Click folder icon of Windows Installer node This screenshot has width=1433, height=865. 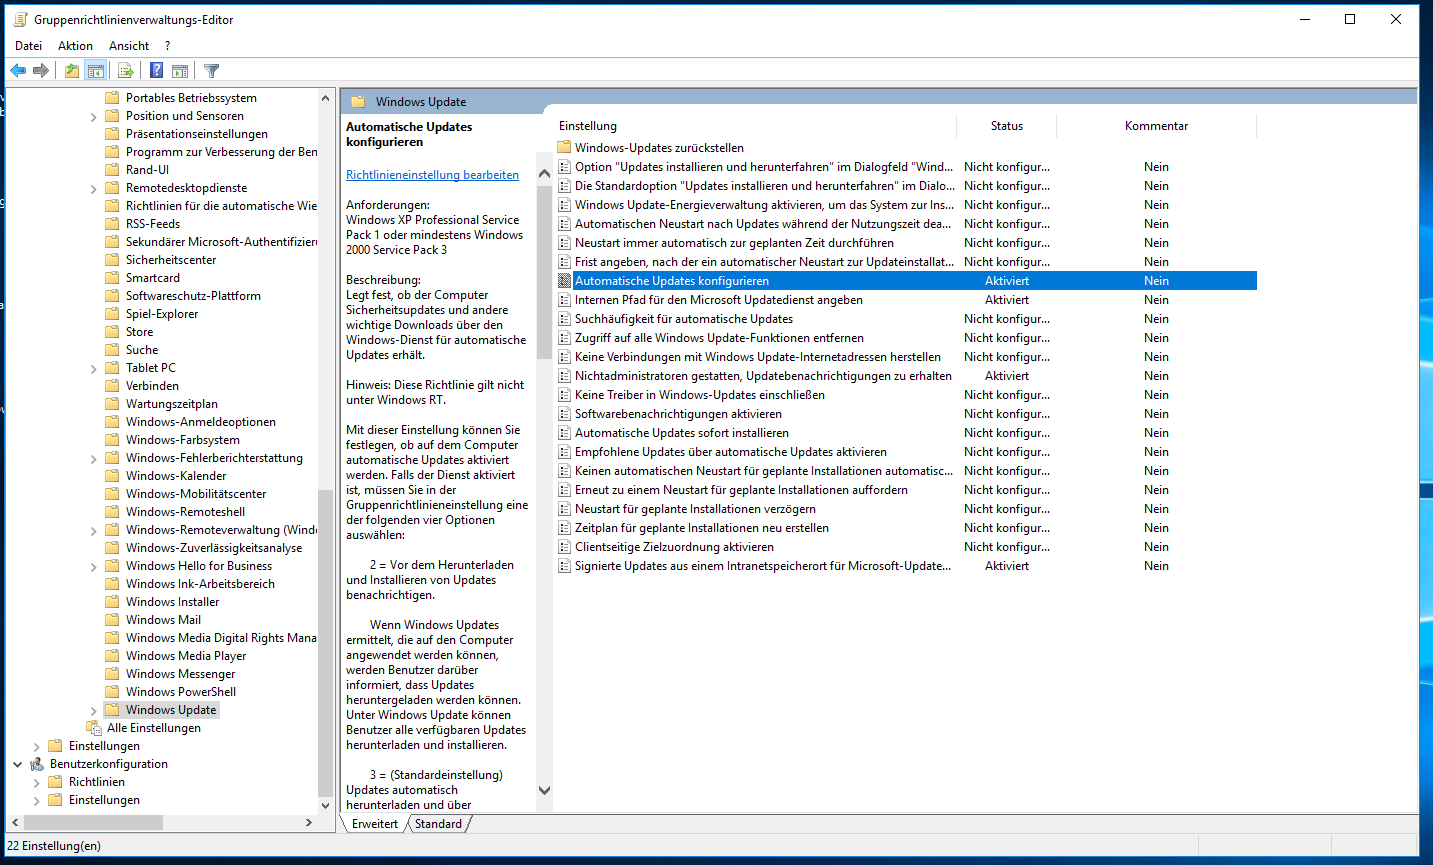pos(112,602)
